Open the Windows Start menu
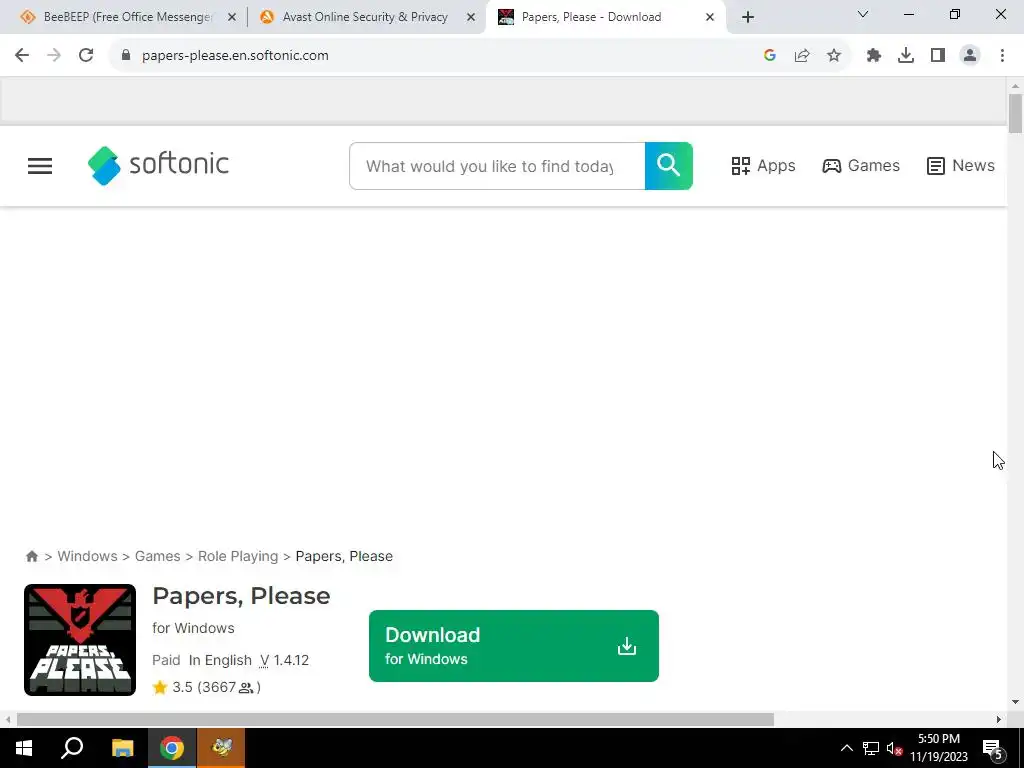1024x768 pixels. (24, 748)
